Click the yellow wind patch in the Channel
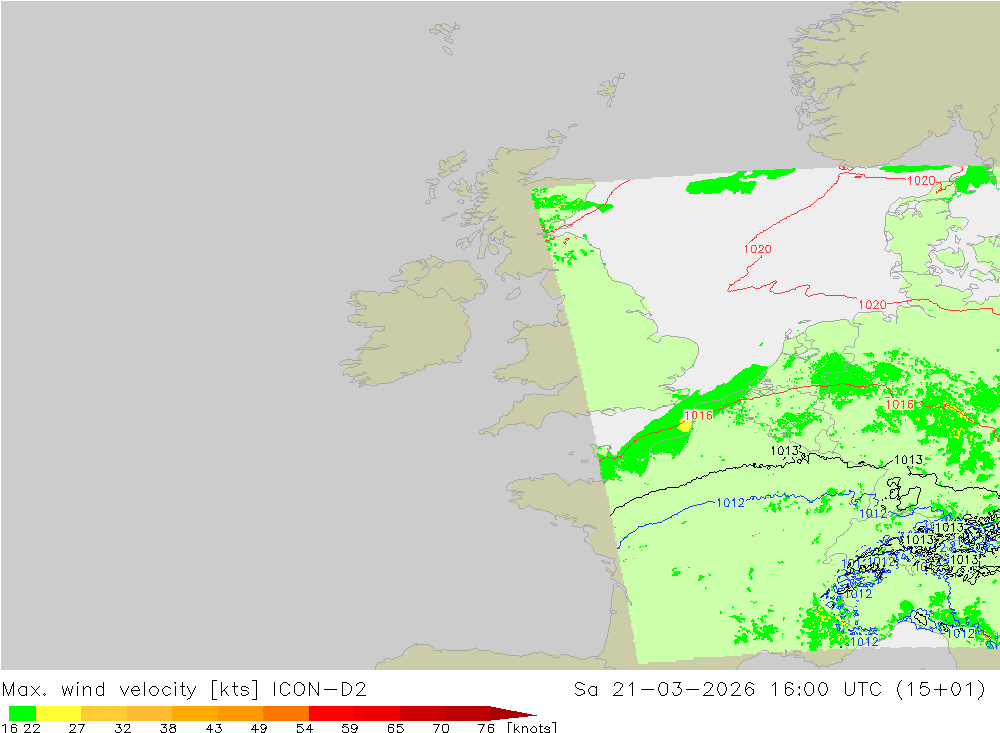 pyautogui.click(x=685, y=426)
